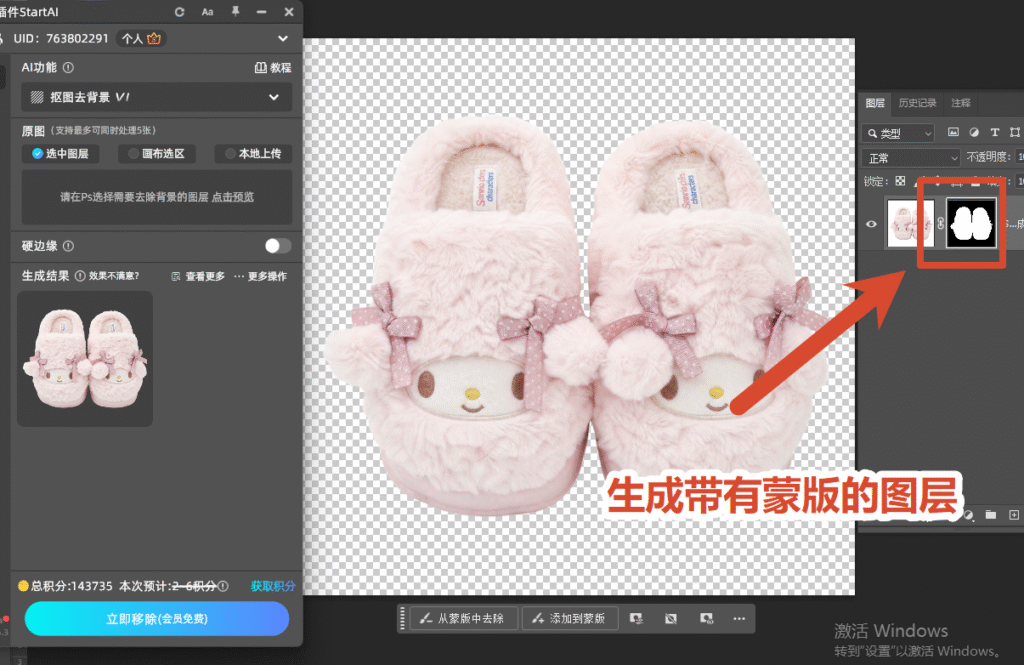Pin the StartAI plugin panel
The width and height of the screenshot is (1024, 665).
pyautogui.click(x=235, y=12)
